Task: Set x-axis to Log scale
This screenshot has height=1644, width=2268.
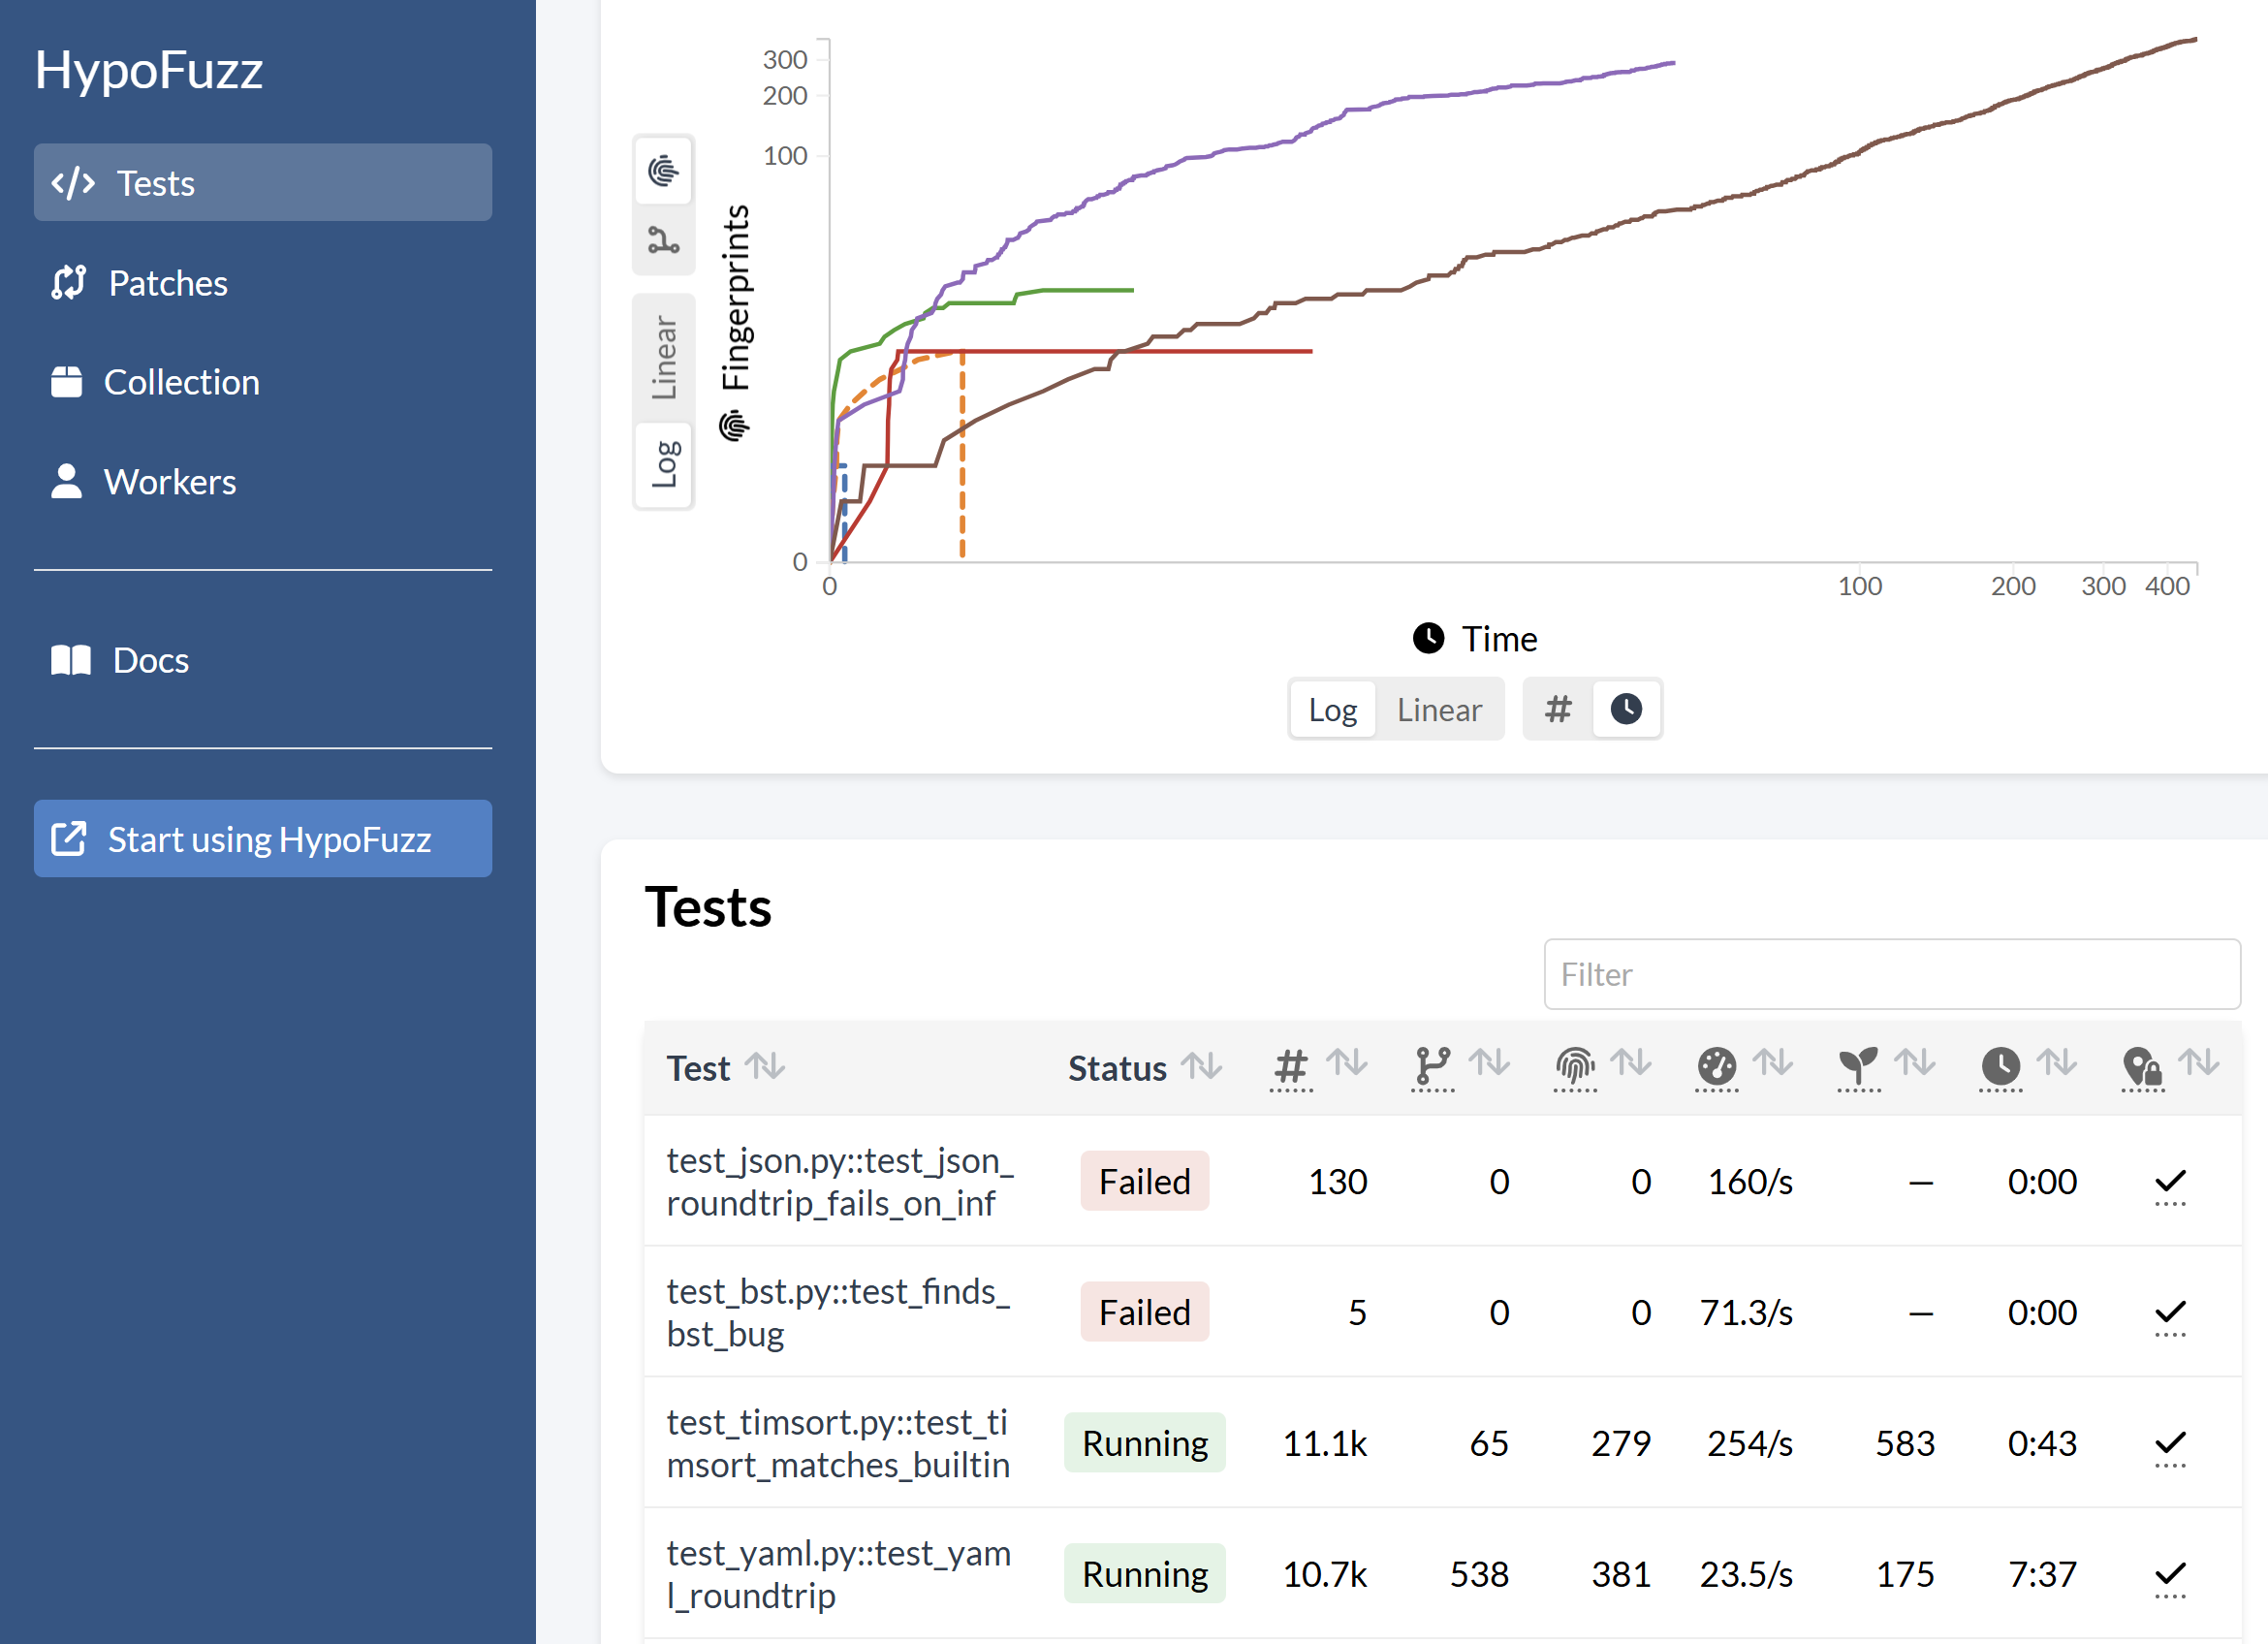Action: pos(1332,710)
